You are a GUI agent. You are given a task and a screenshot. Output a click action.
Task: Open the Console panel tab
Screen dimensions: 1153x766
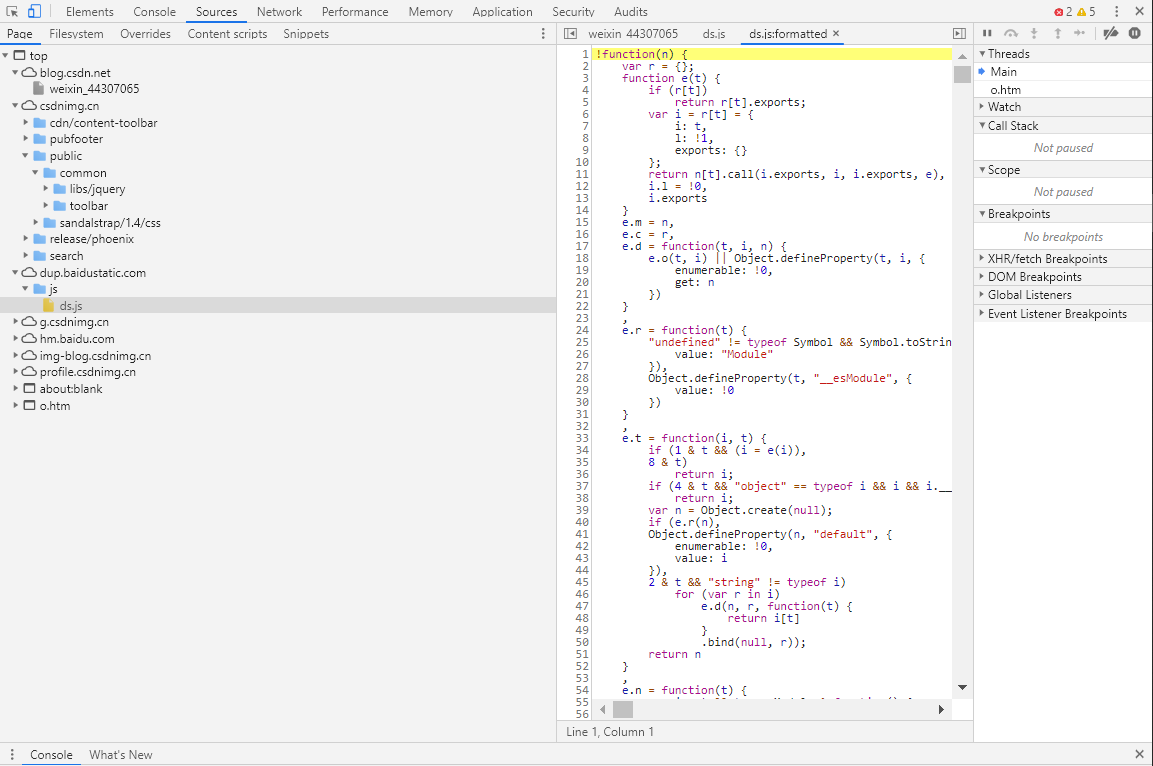click(154, 12)
